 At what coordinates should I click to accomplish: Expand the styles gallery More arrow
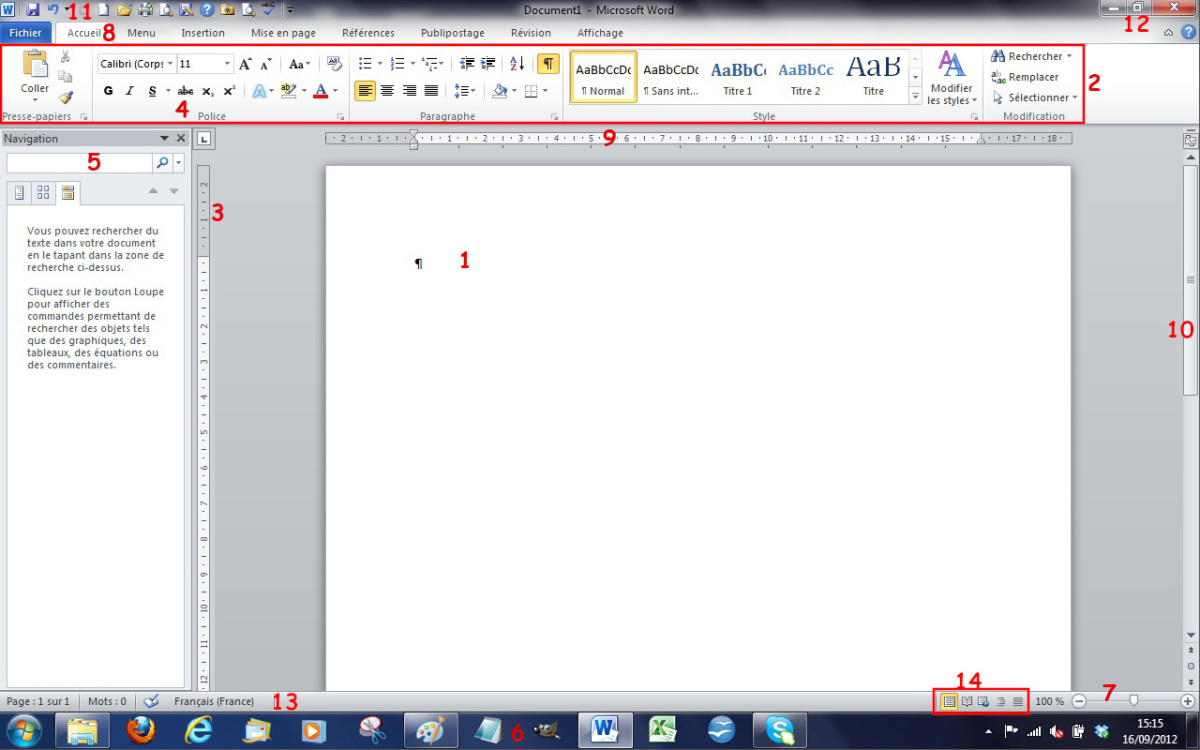coord(915,96)
